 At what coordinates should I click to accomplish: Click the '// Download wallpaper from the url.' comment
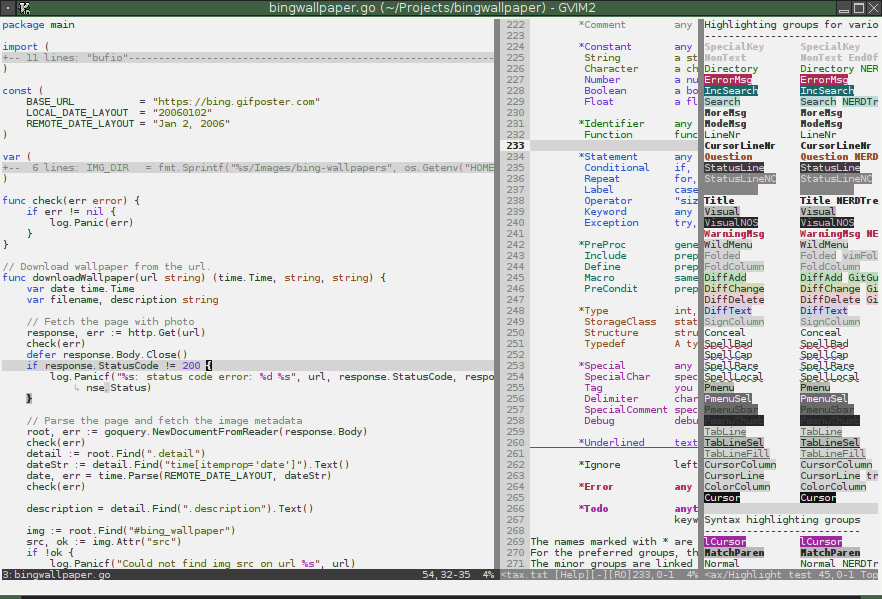coord(106,267)
